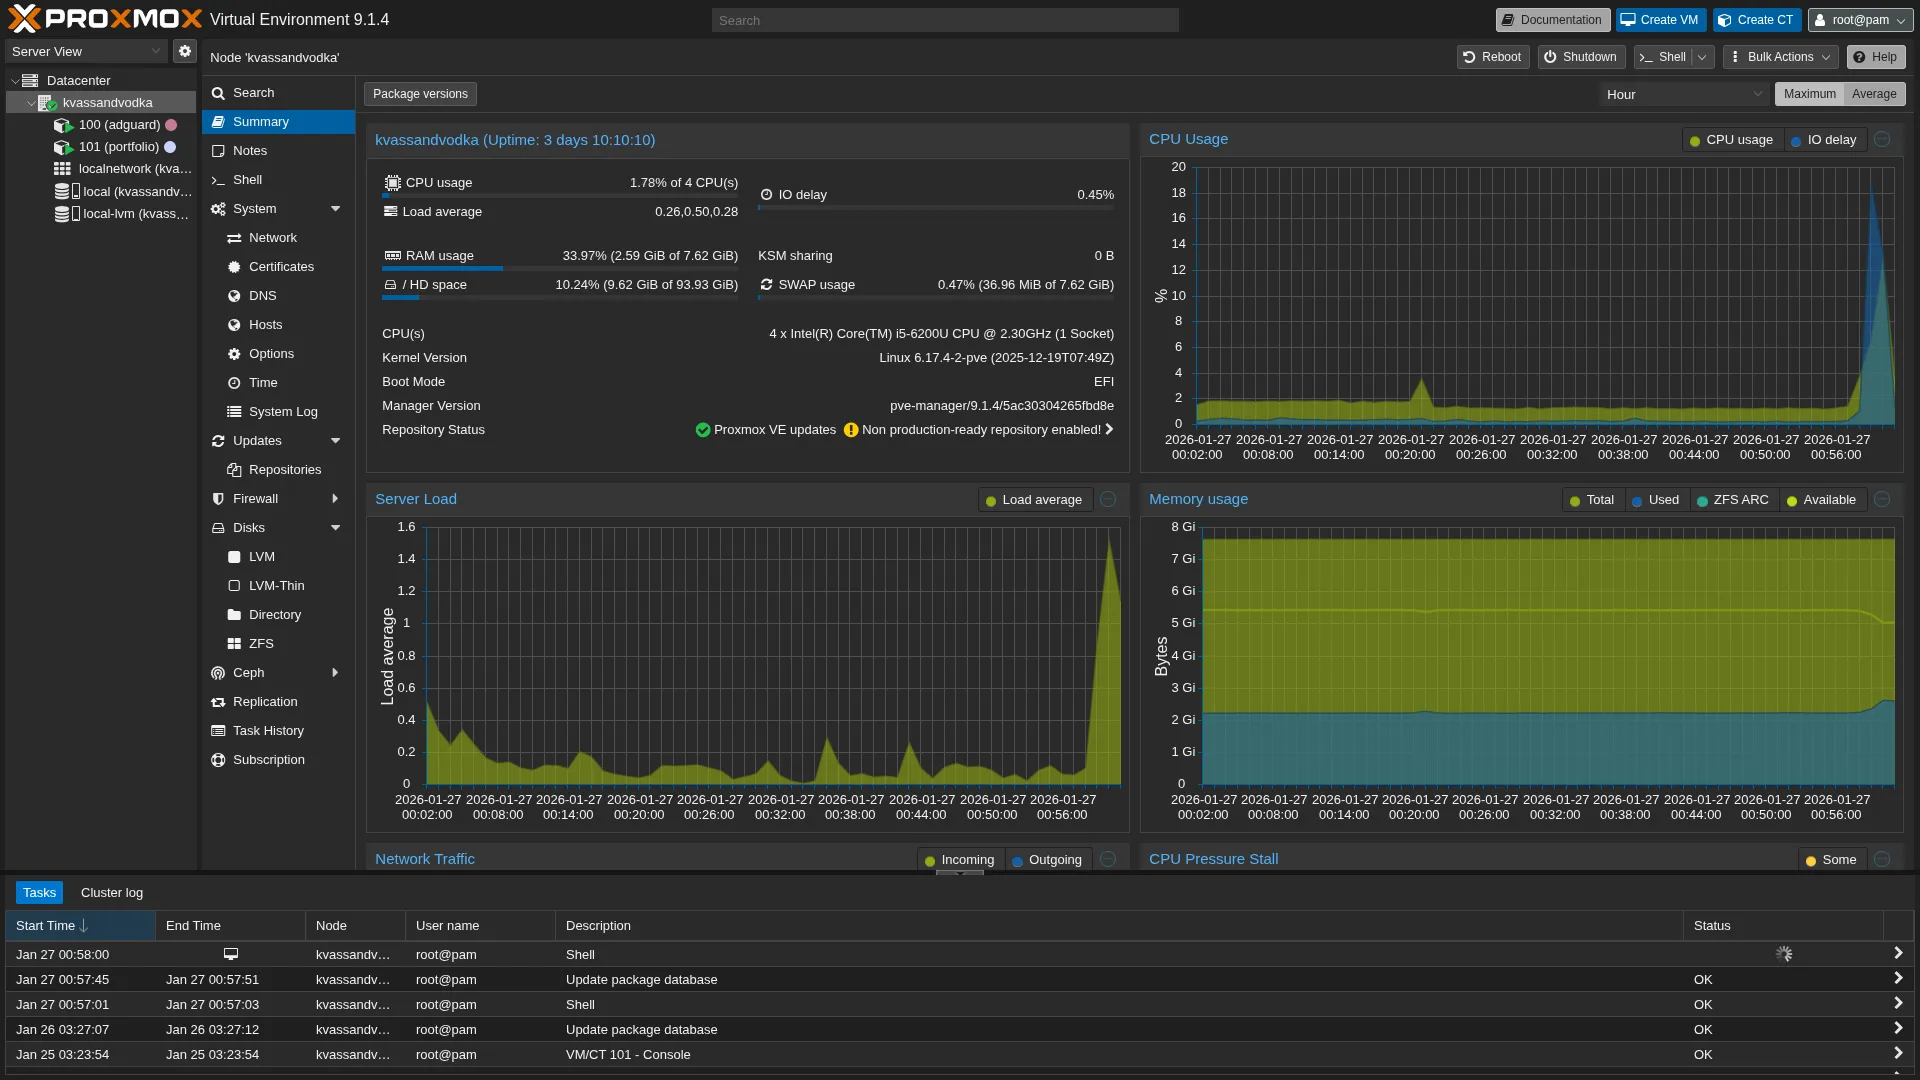Click the Package versions button

[420, 94]
